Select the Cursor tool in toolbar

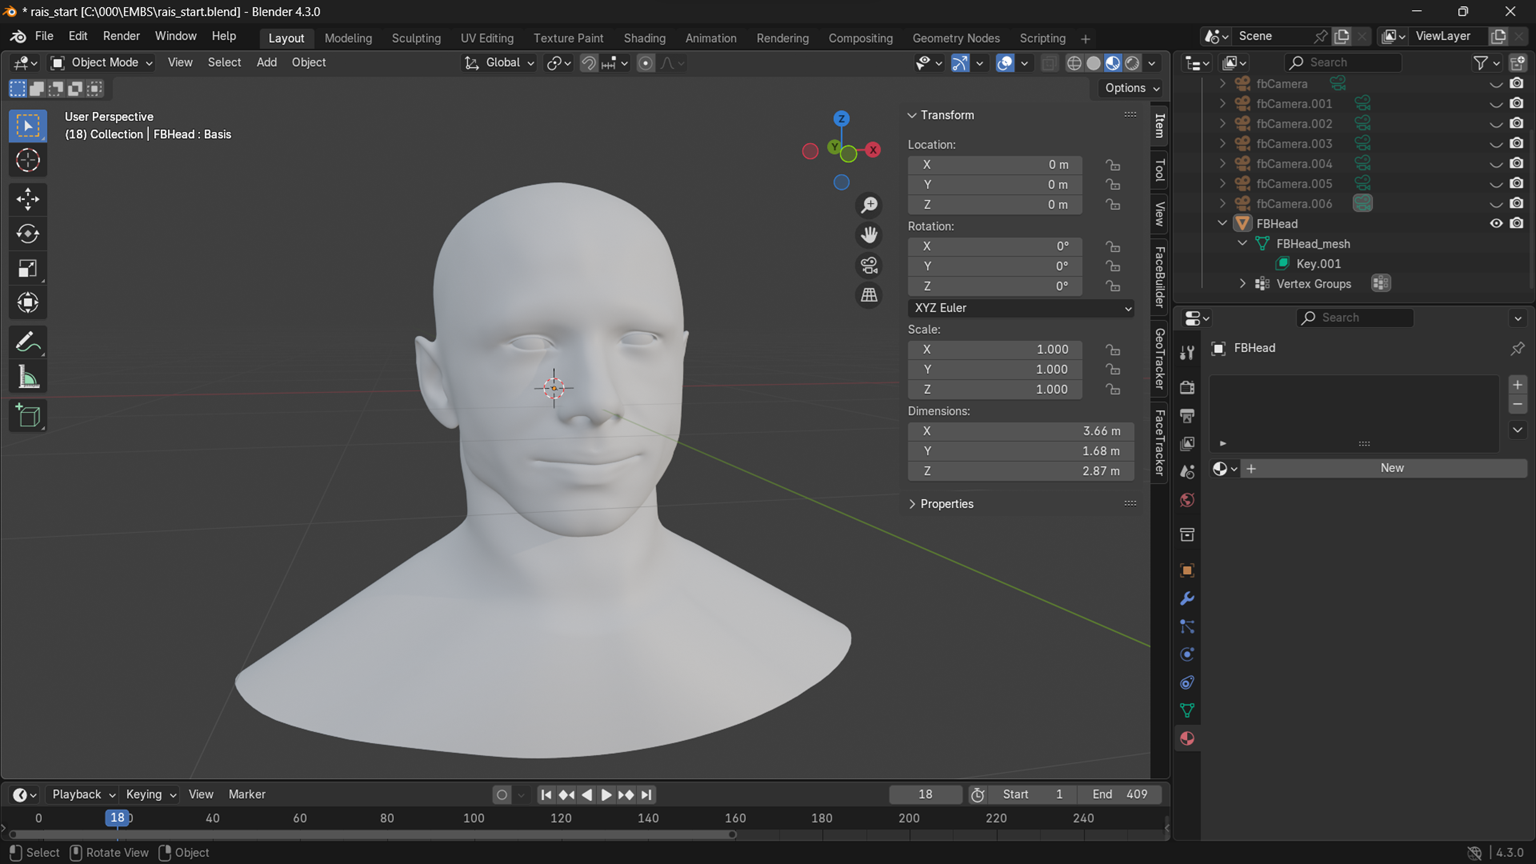(28, 160)
